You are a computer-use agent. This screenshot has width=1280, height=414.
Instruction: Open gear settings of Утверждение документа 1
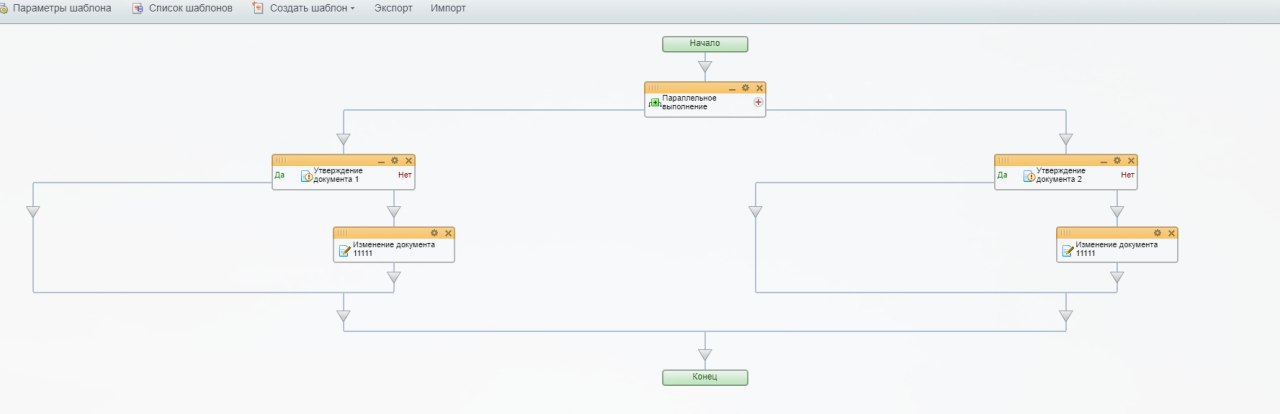click(x=394, y=160)
